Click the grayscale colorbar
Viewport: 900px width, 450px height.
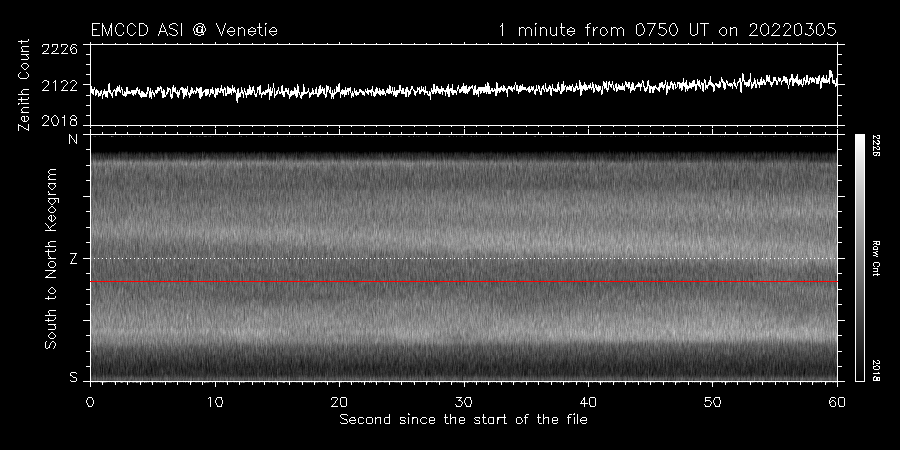tap(860, 258)
